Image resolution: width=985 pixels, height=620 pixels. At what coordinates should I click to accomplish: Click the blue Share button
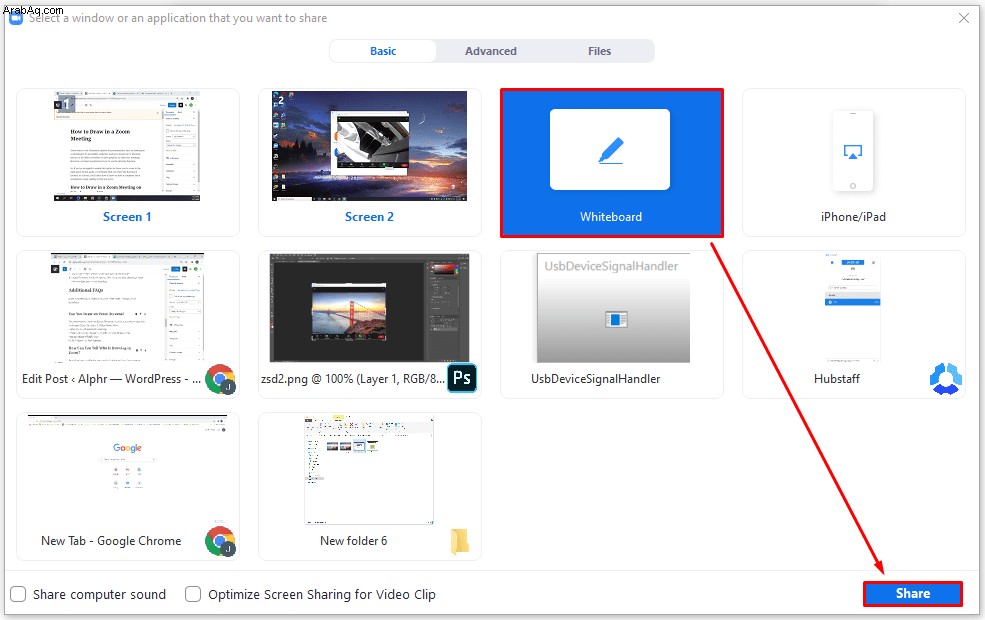[x=913, y=594]
